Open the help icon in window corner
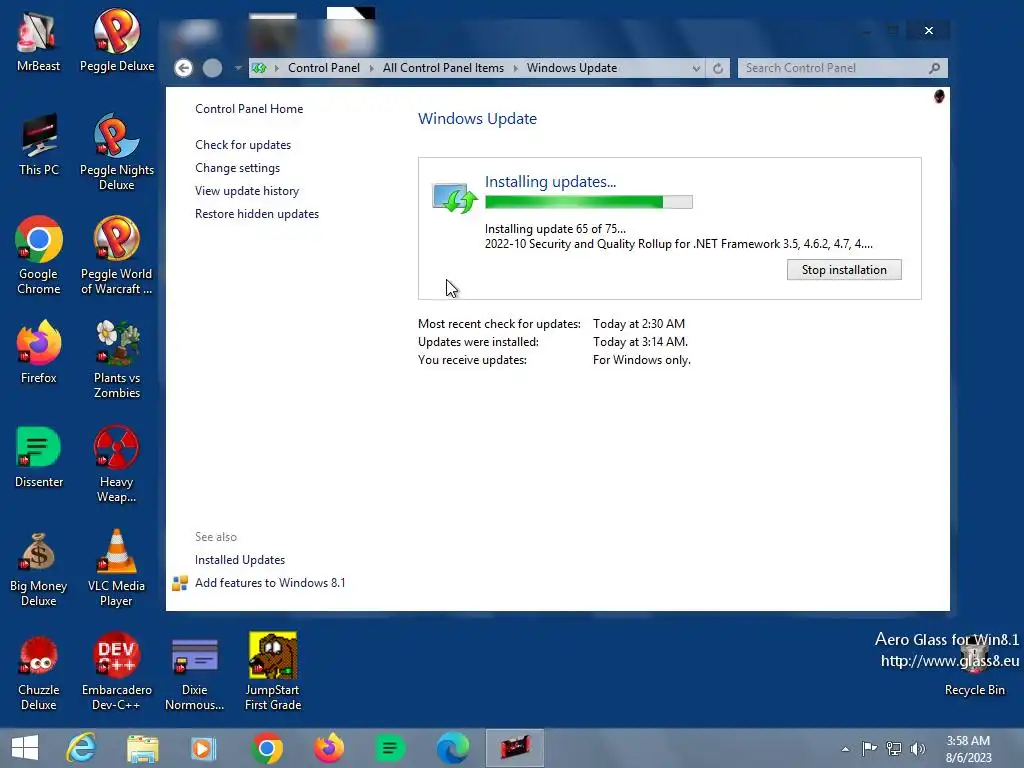 [x=939, y=97]
